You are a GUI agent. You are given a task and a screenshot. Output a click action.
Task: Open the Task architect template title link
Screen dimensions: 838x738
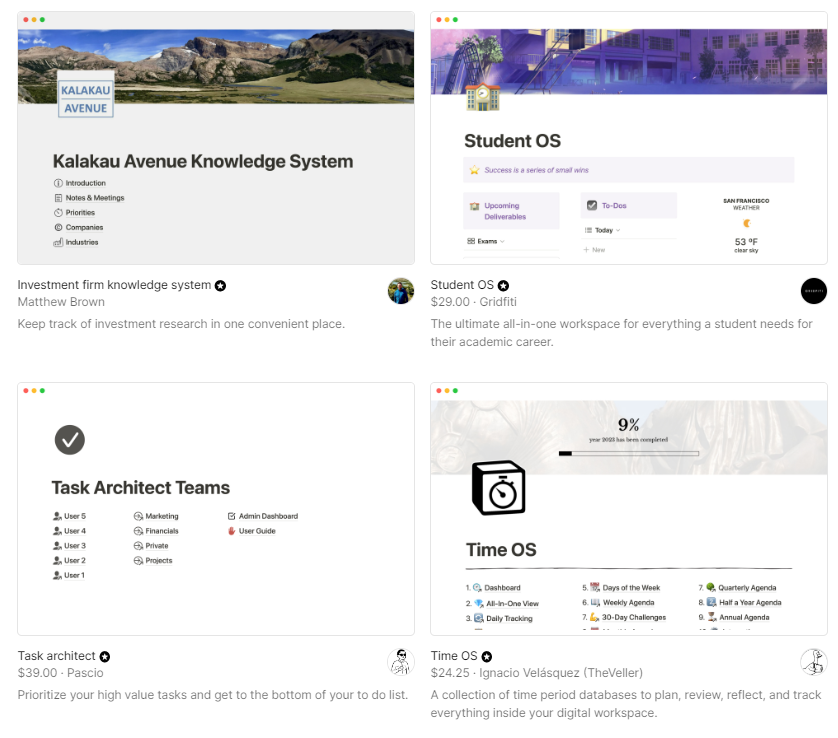[x=57, y=656]
